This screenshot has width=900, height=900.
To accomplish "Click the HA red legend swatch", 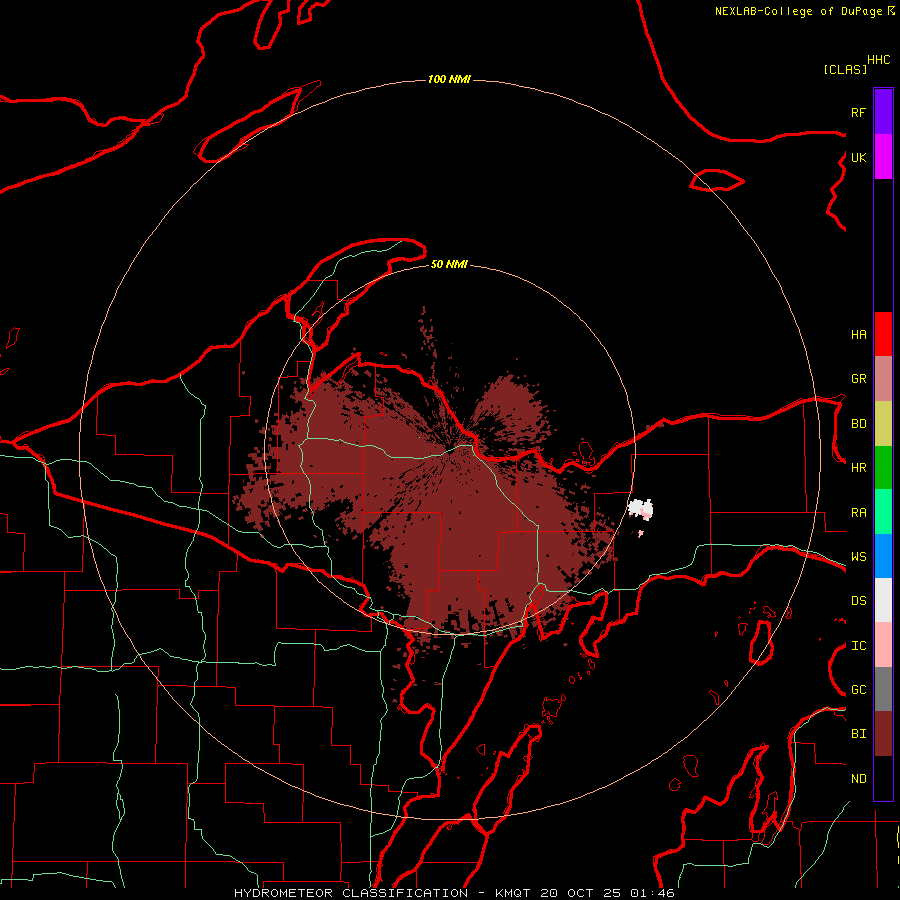I will pos(883,334).
